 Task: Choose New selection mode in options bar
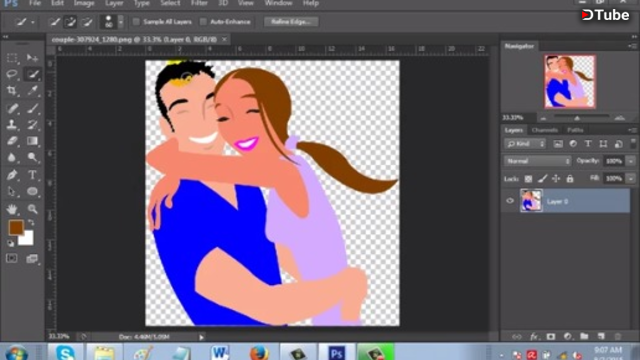(x=54, y=22)
